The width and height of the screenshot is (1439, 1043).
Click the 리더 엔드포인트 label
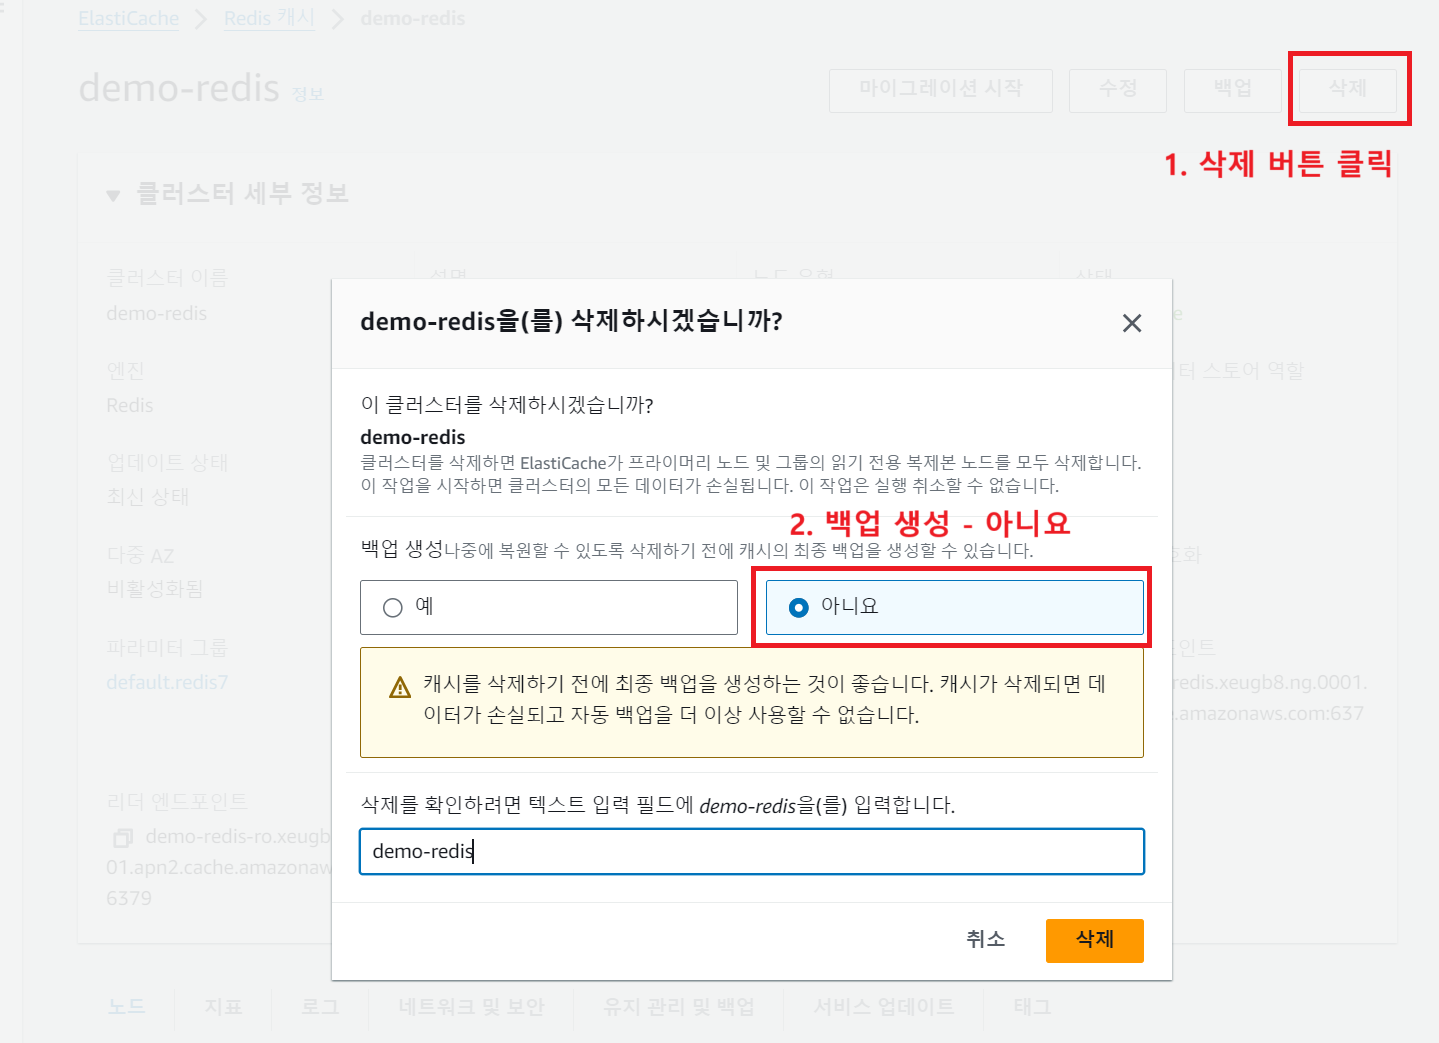pos(177,802)
